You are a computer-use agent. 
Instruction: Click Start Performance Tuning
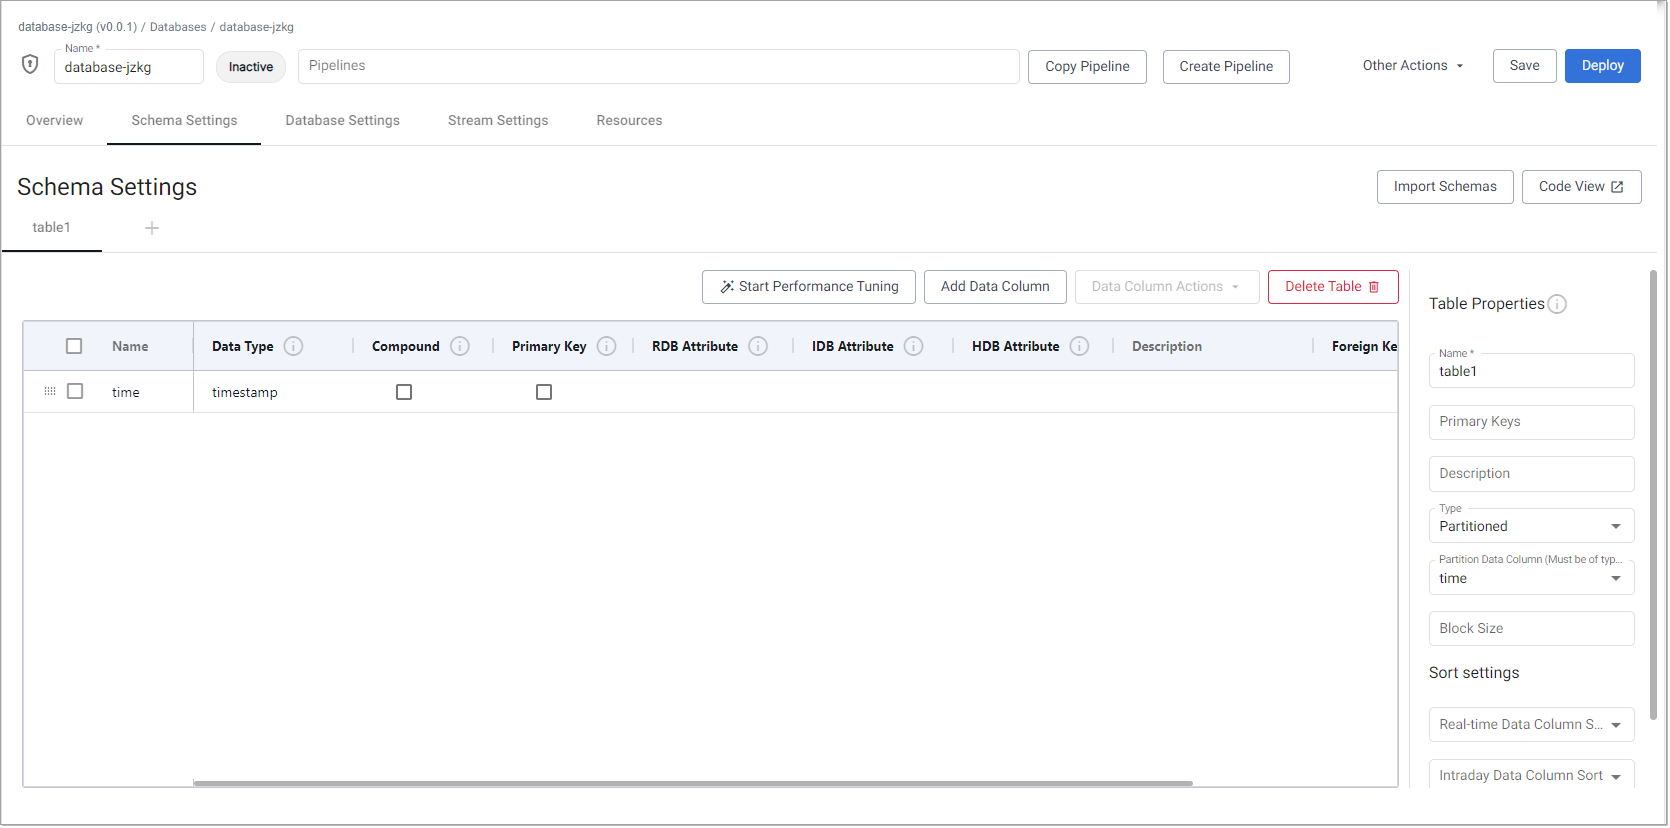808,287
